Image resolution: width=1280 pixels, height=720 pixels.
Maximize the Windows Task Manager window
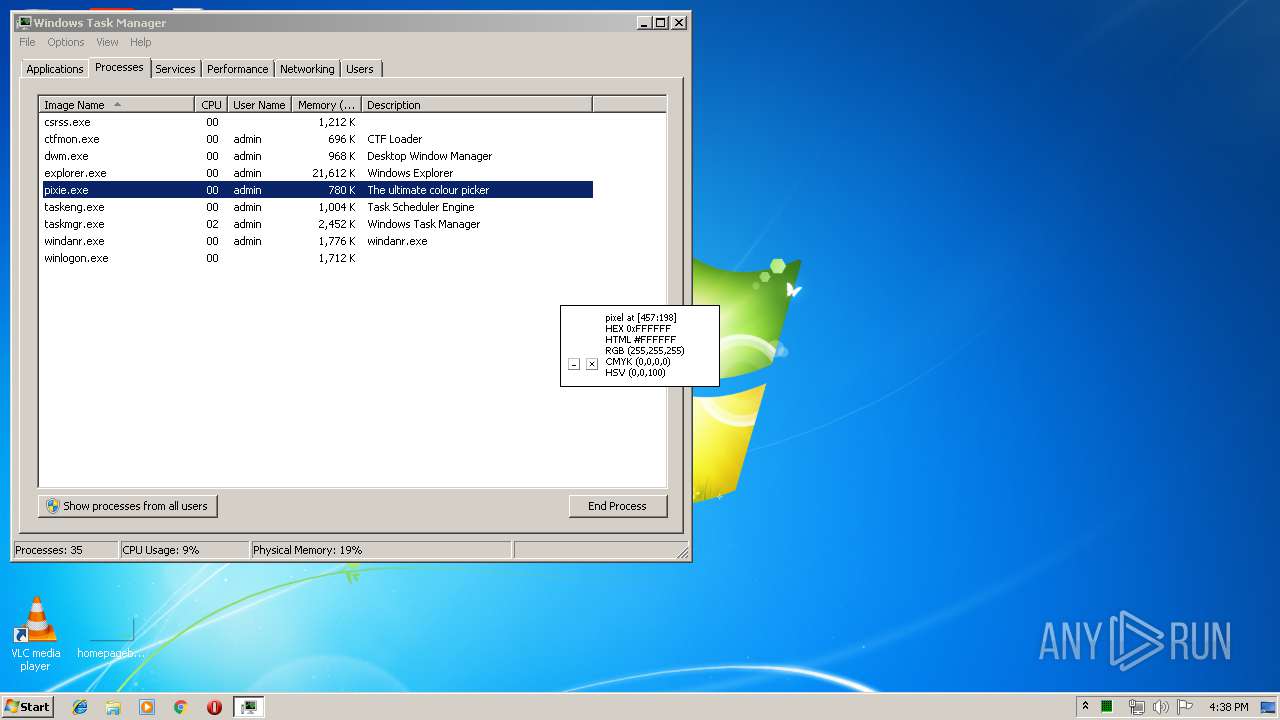[x=660, y=22]
